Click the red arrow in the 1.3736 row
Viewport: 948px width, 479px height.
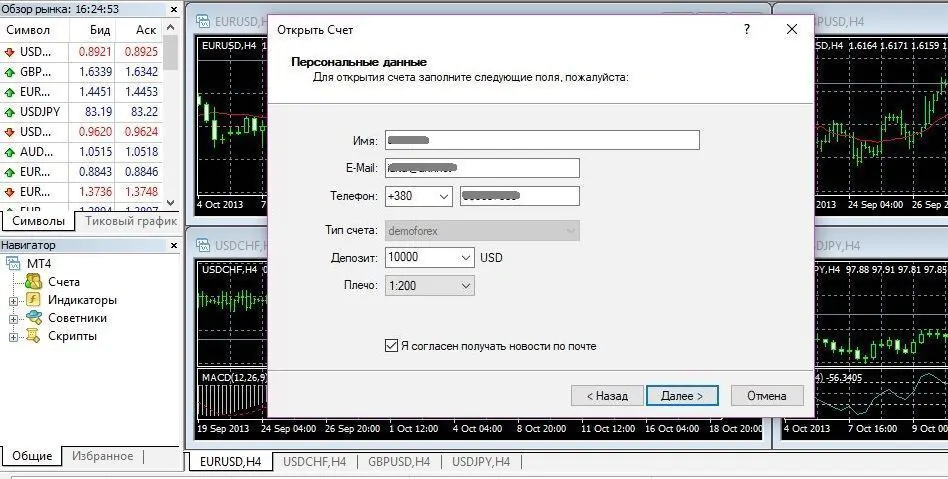coord(9,192)
